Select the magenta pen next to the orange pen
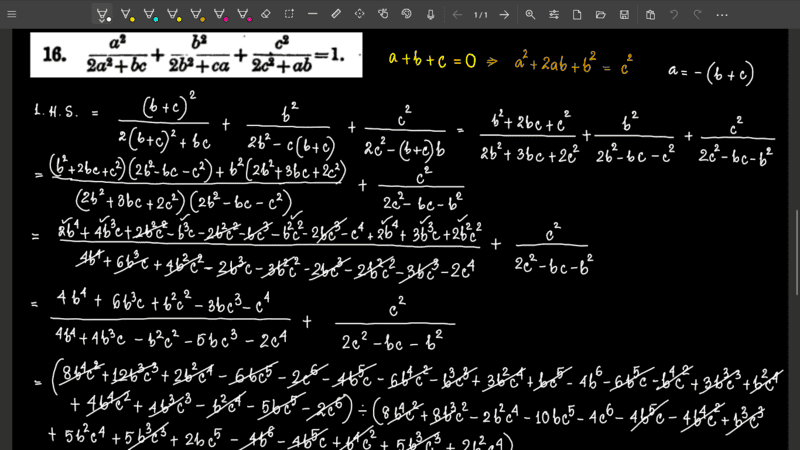800x450 pixels. click(x=221, y=15)
